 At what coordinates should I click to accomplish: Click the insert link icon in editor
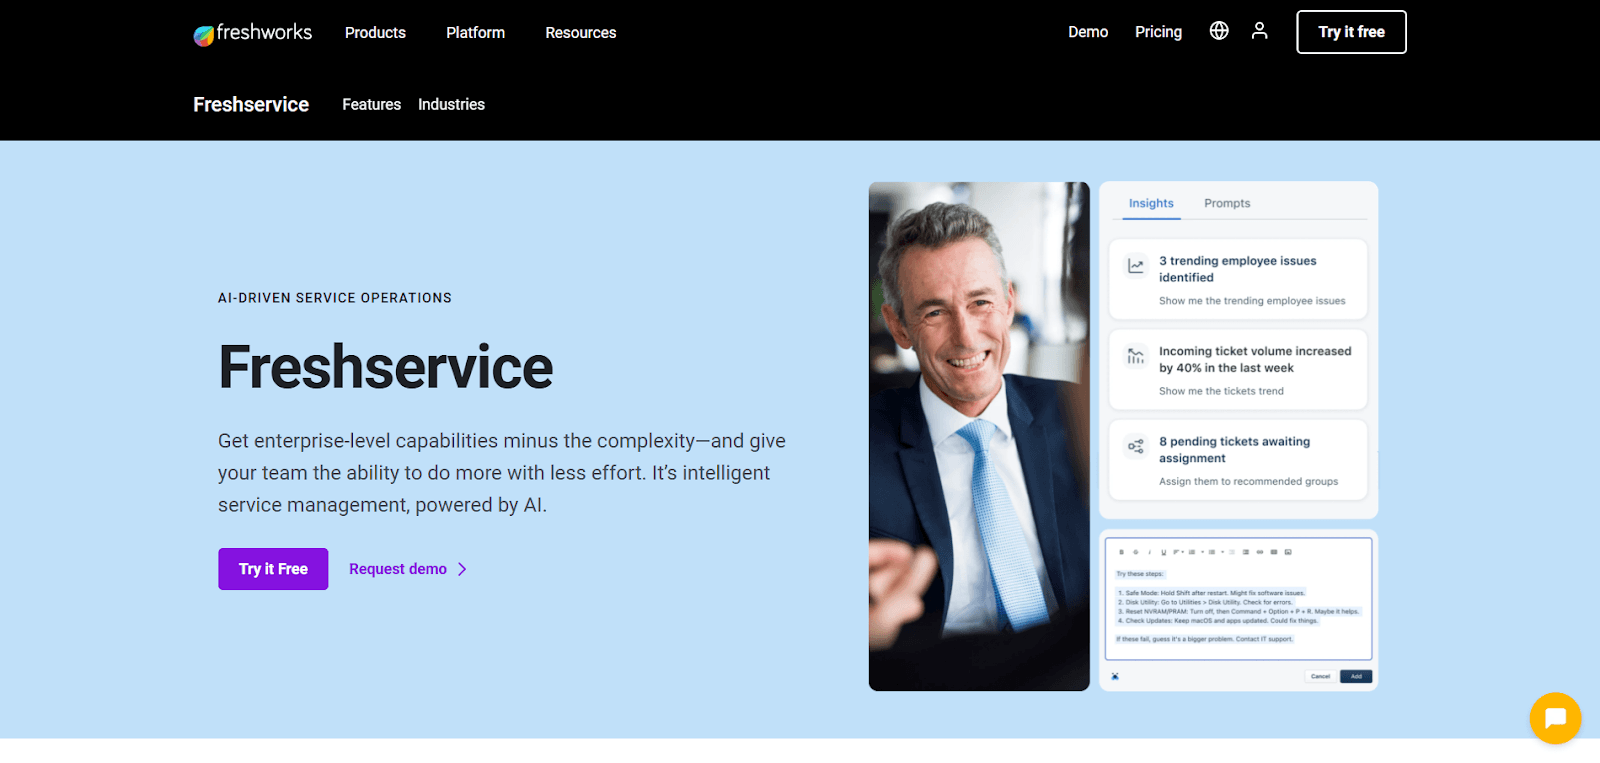(x=1260, y=552)
